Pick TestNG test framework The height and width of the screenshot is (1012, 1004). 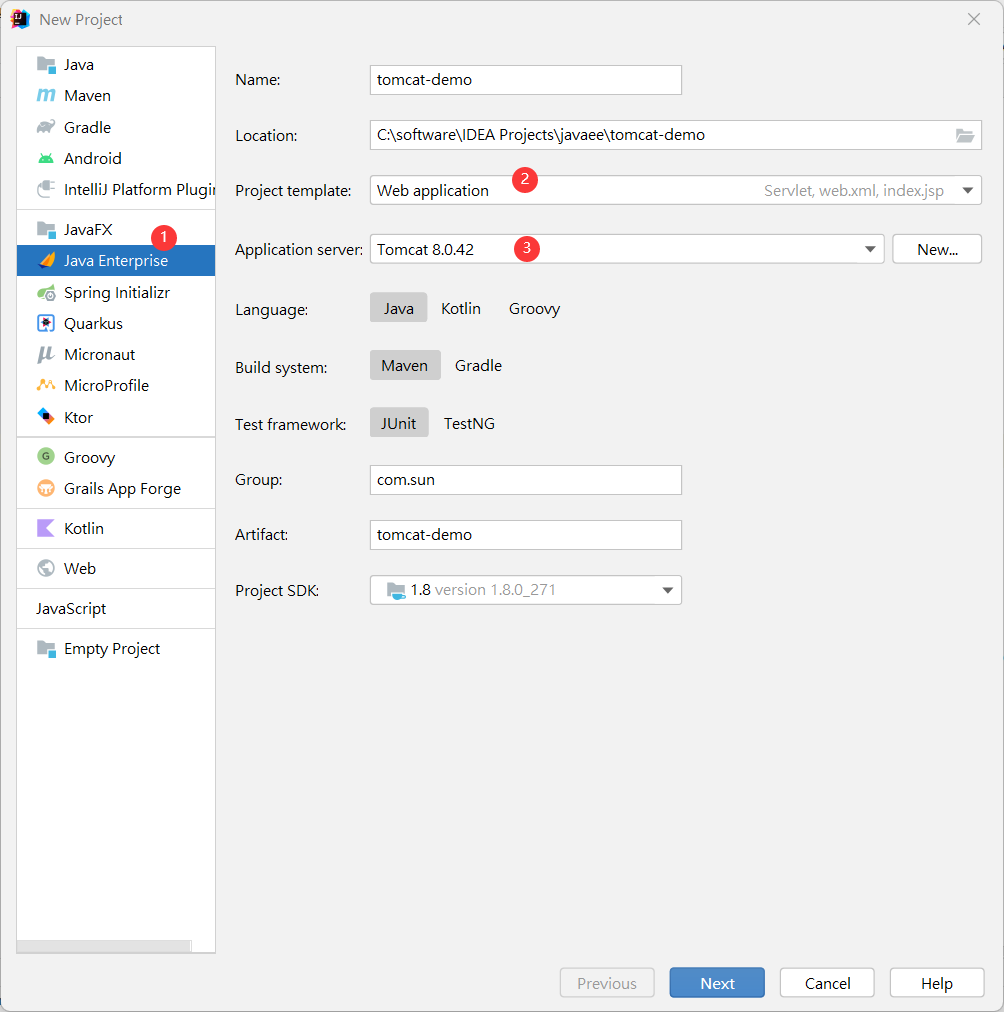click(469, 423)
